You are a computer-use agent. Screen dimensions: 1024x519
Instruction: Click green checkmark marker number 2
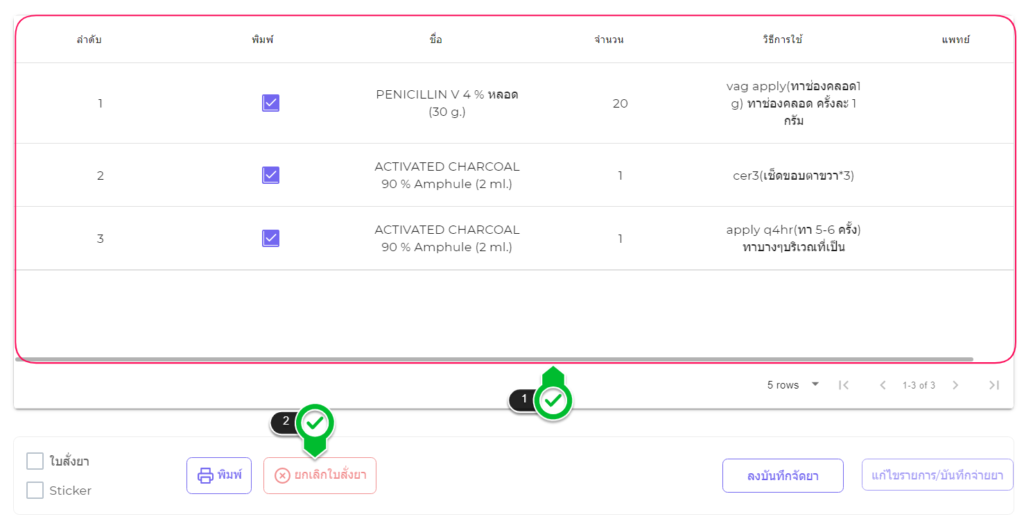tap(315, 422)
